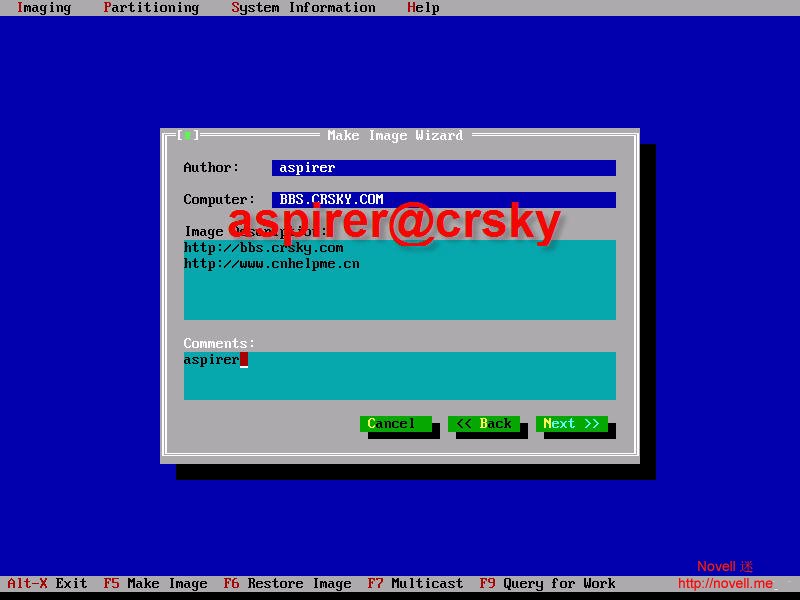
Task: Select F7 Multicast in the status bar
Action: point(415,583)
